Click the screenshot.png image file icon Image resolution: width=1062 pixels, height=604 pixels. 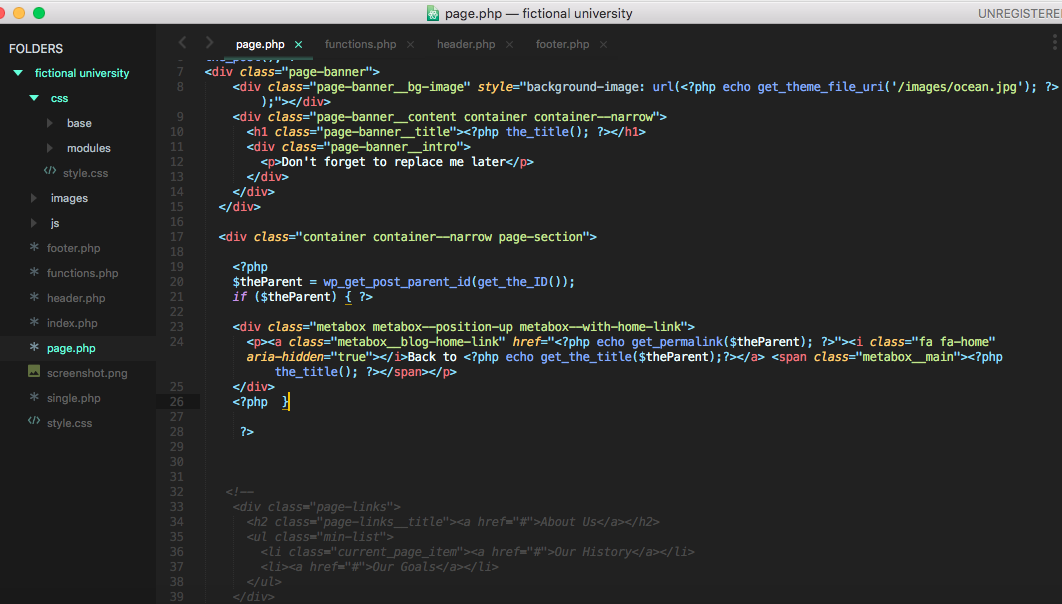(34, 371)
